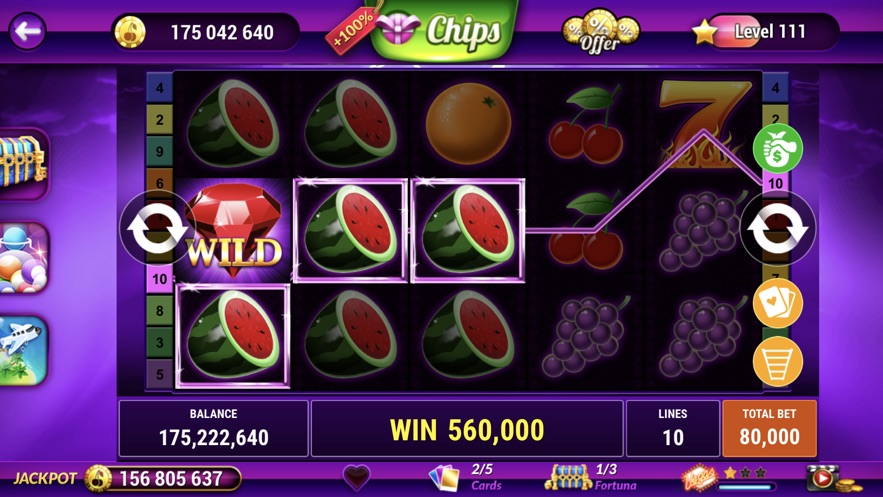Tap the right spin reels button
The image size is (883, 497).
(x=778, y=228)
